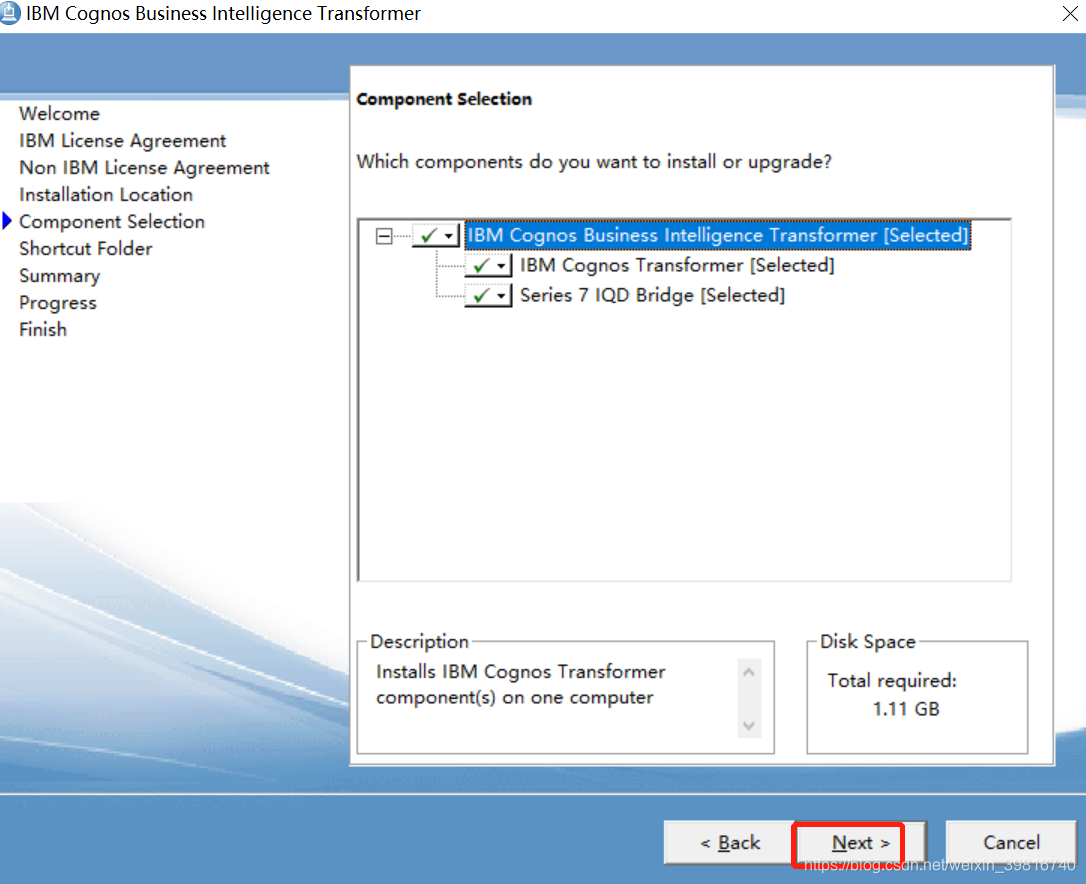Cancel the installation
The image size is (1086, 884).
1011,842
